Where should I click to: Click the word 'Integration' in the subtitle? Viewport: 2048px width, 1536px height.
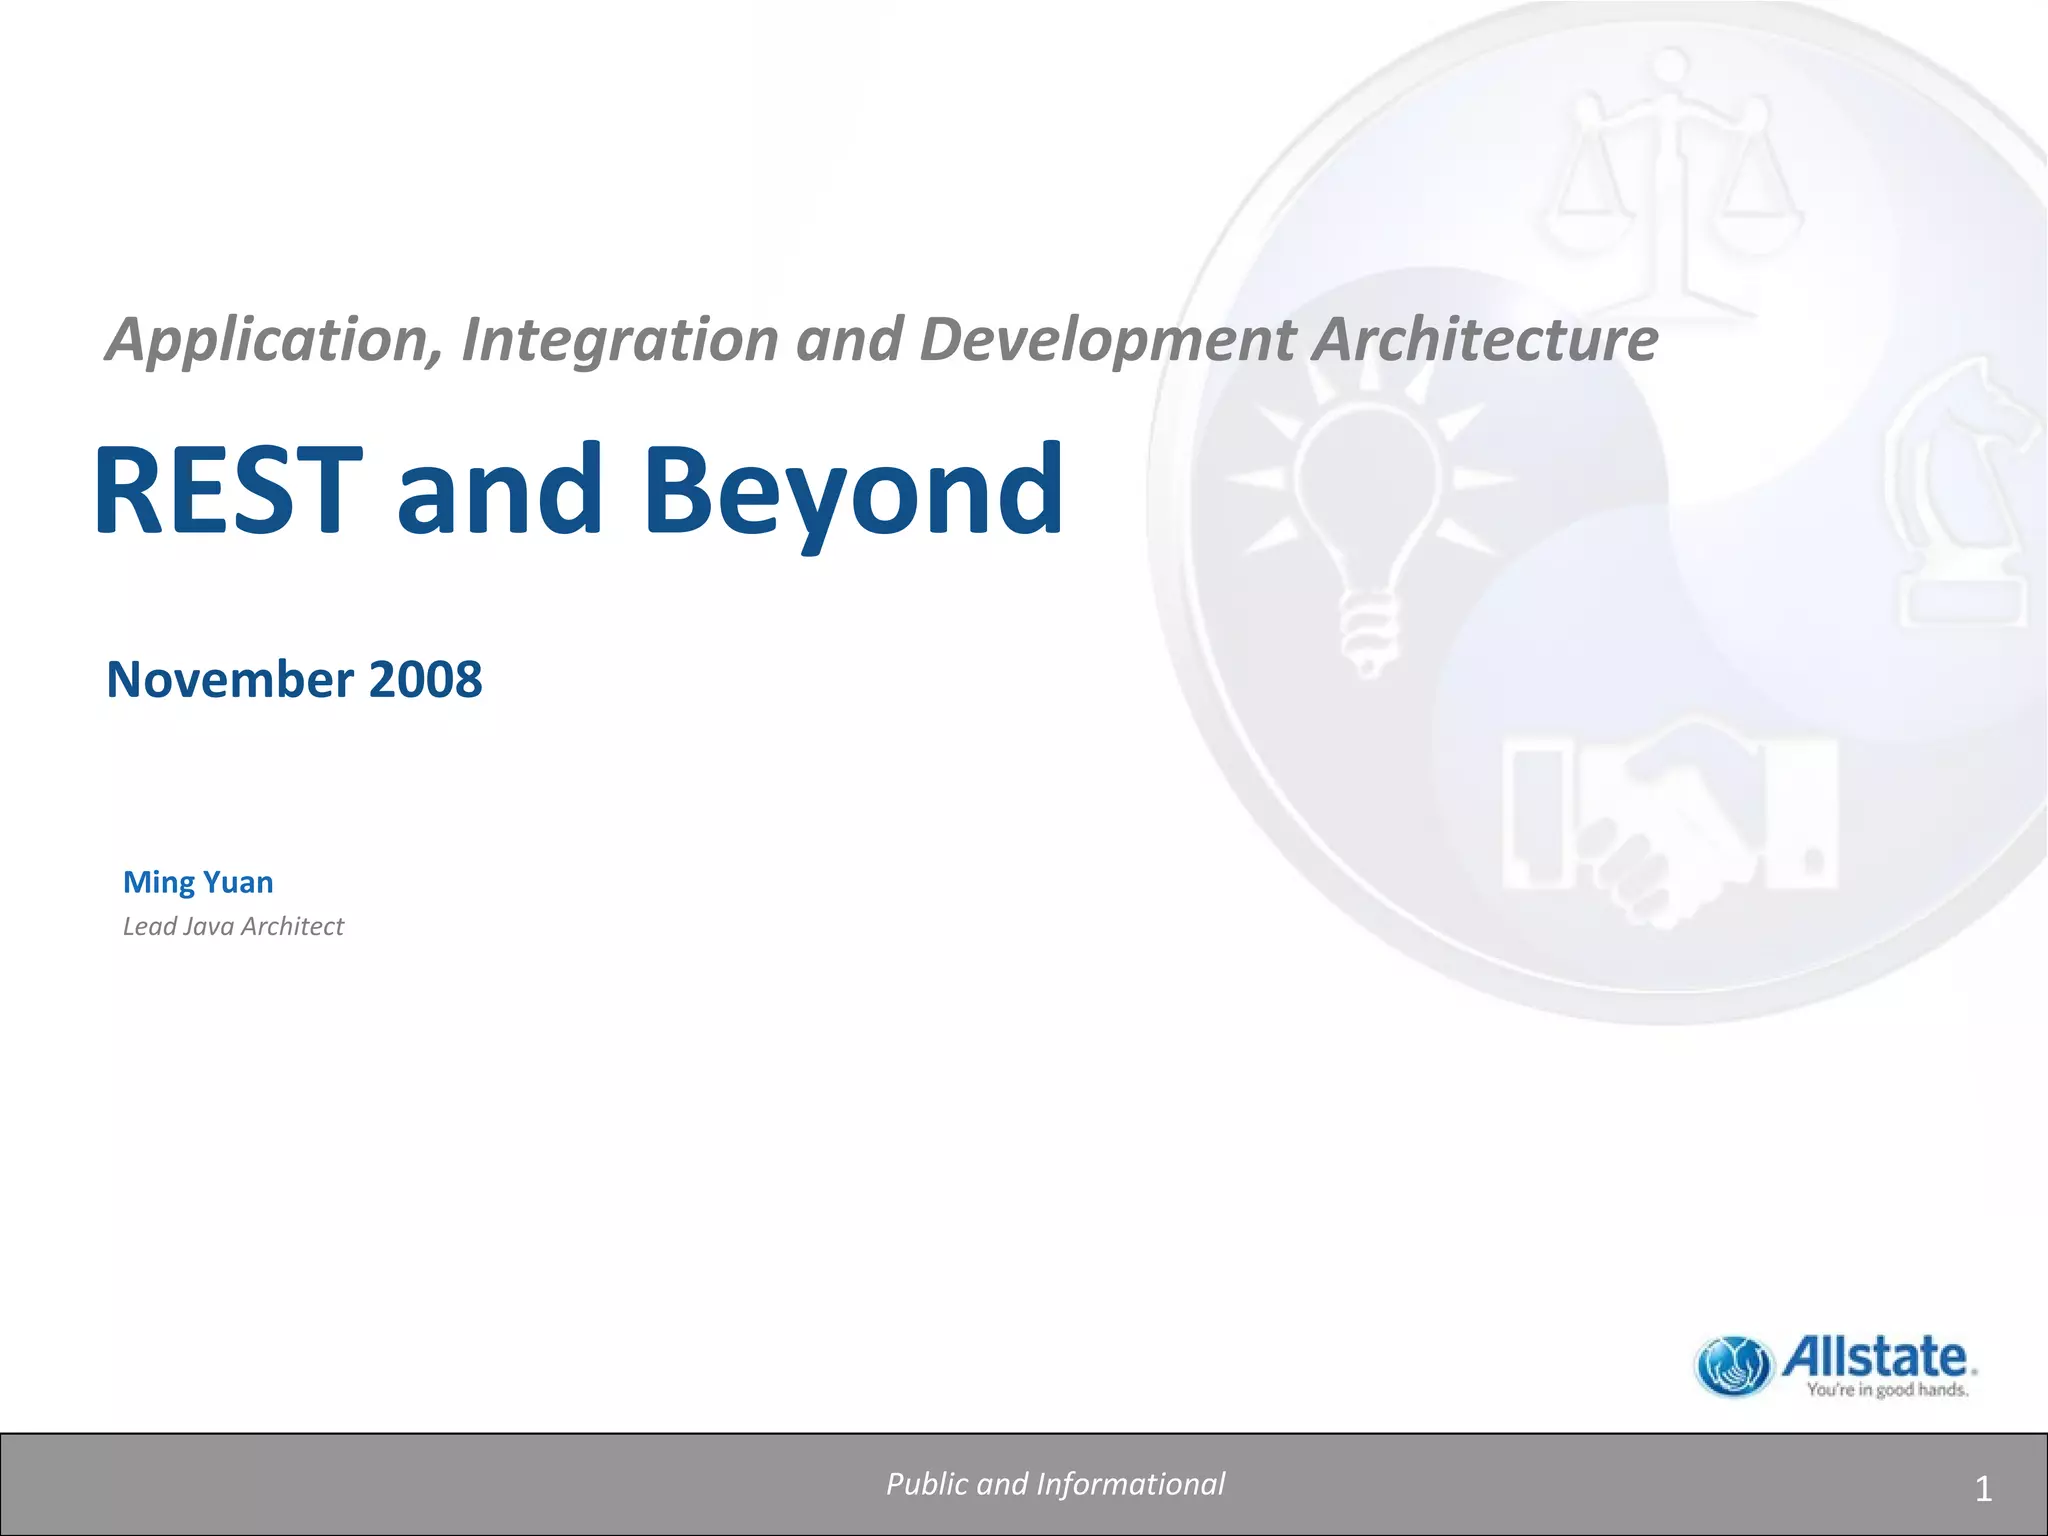coord(619,339)
